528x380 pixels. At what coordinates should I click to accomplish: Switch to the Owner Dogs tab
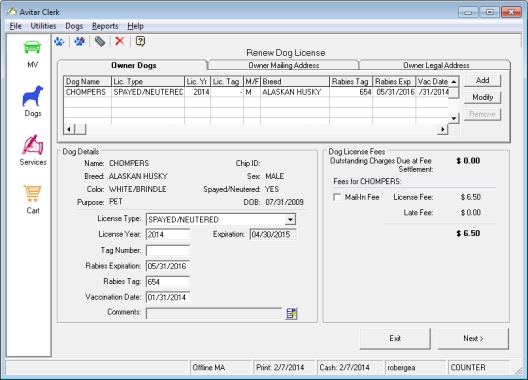[x=133, y=65]
